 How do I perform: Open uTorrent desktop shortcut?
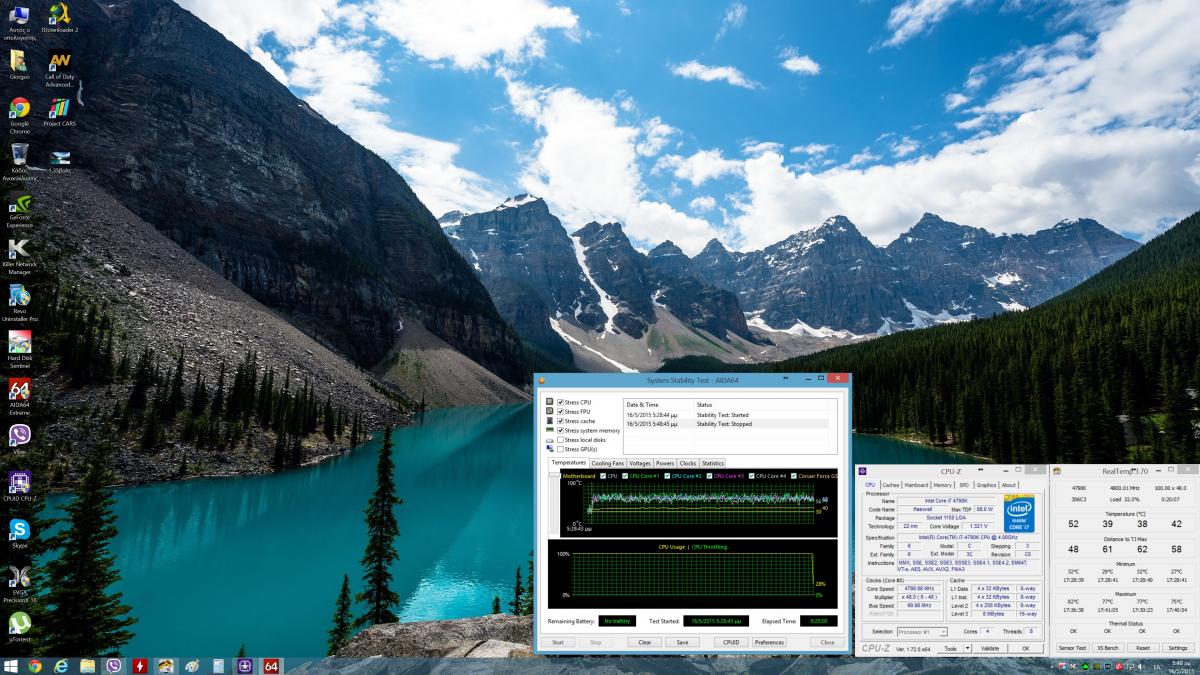point(20,628)
